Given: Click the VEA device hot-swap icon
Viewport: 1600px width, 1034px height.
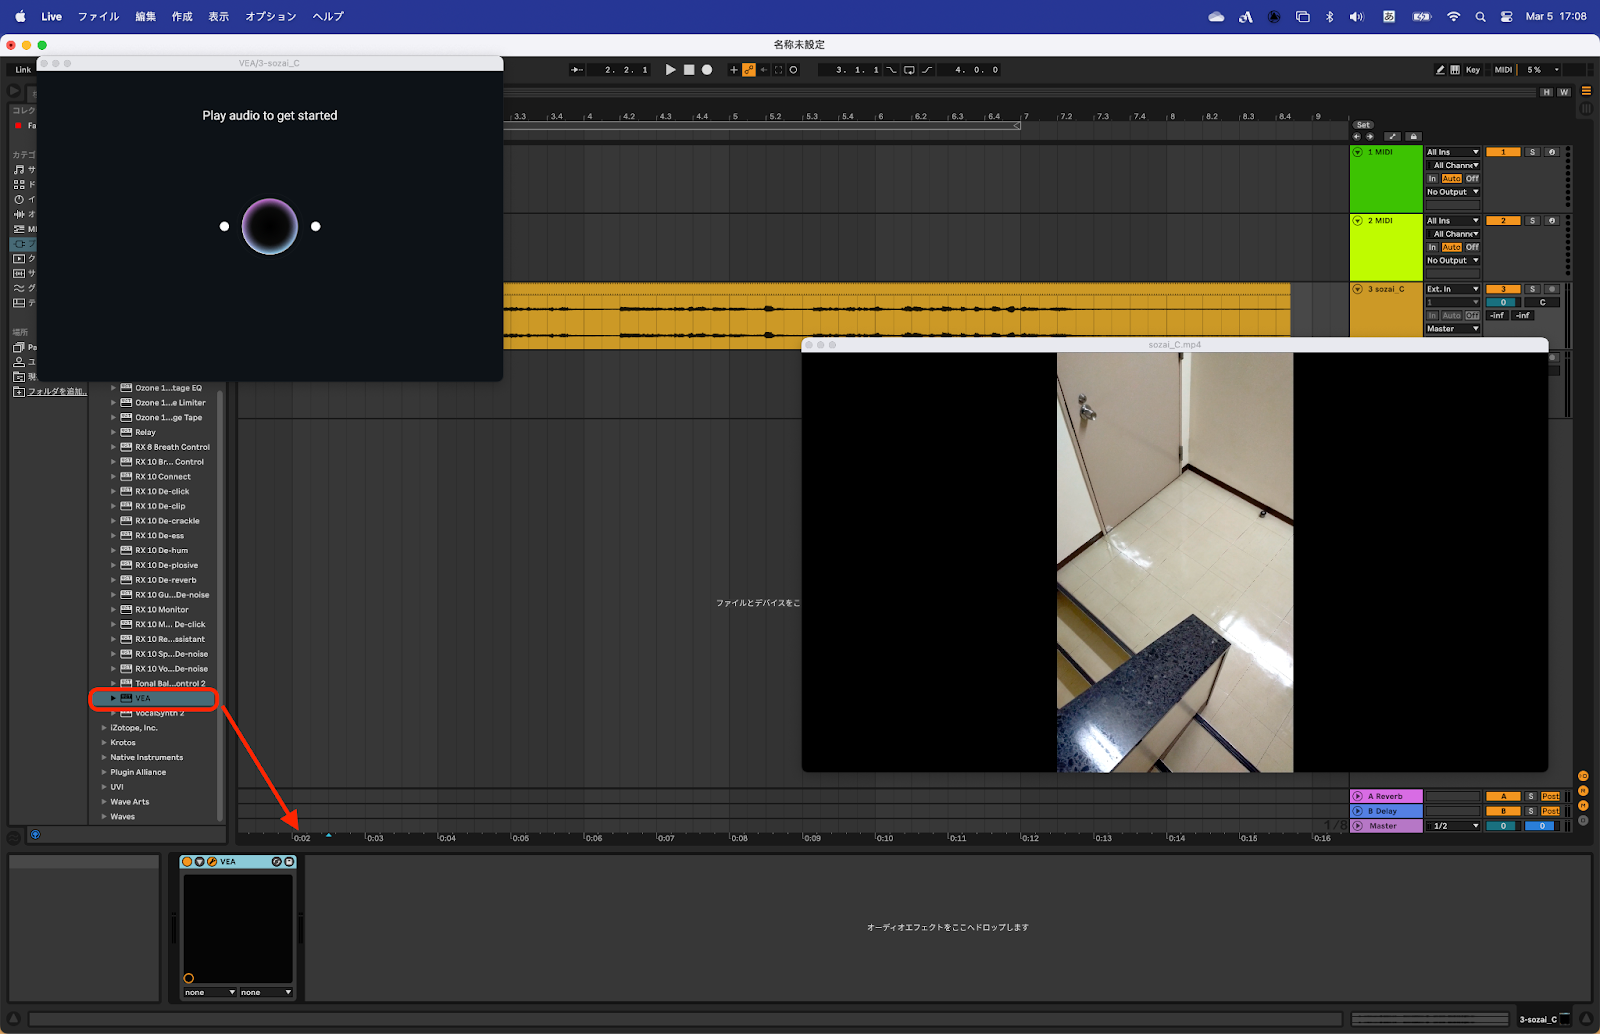Looking at the screenshot, I should pyautogui.click(x=277, y=862).
